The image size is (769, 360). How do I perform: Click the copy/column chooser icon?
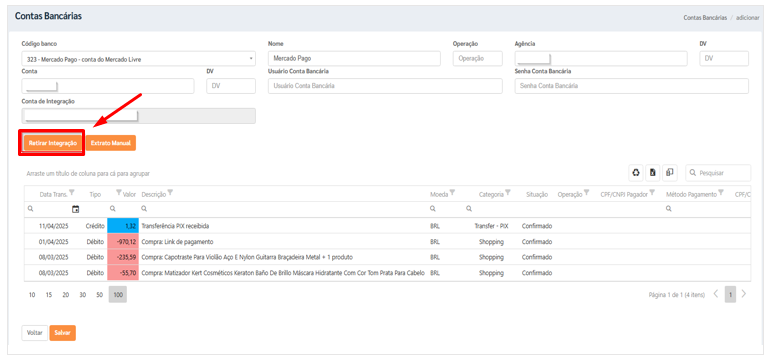click(x=669, y=173)
